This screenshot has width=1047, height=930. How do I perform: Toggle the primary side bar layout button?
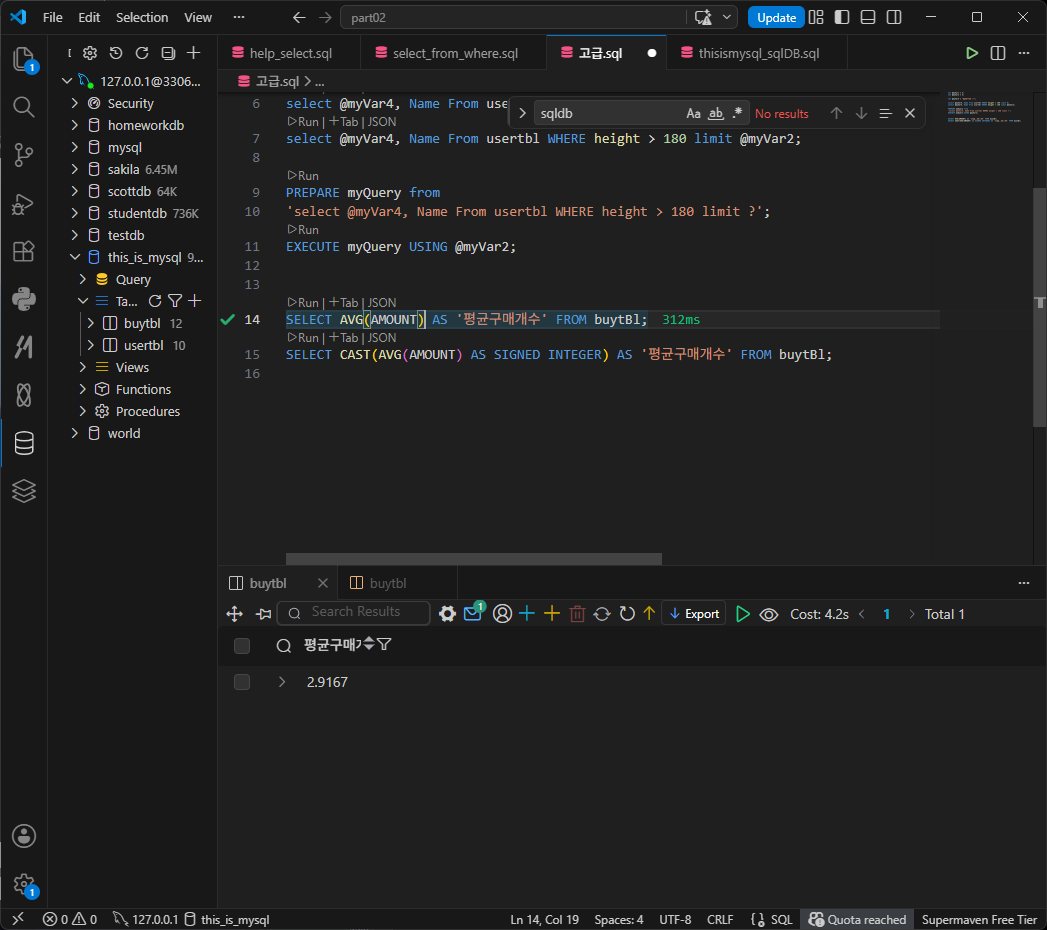click(842, 17)
